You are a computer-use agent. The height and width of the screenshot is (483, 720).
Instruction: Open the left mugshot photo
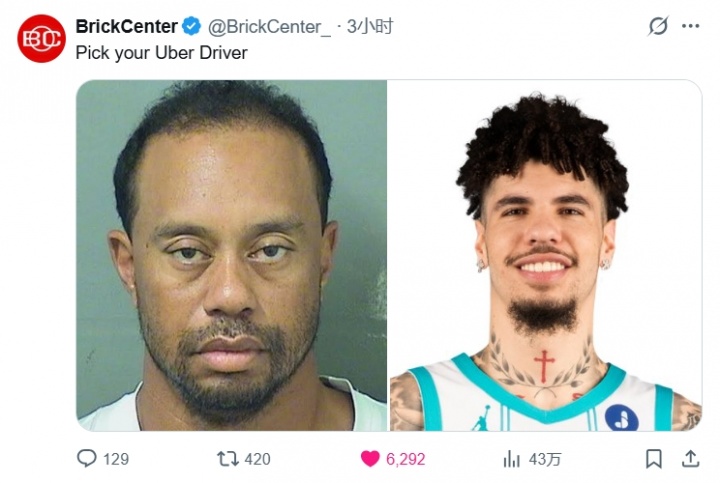(231, 255)
